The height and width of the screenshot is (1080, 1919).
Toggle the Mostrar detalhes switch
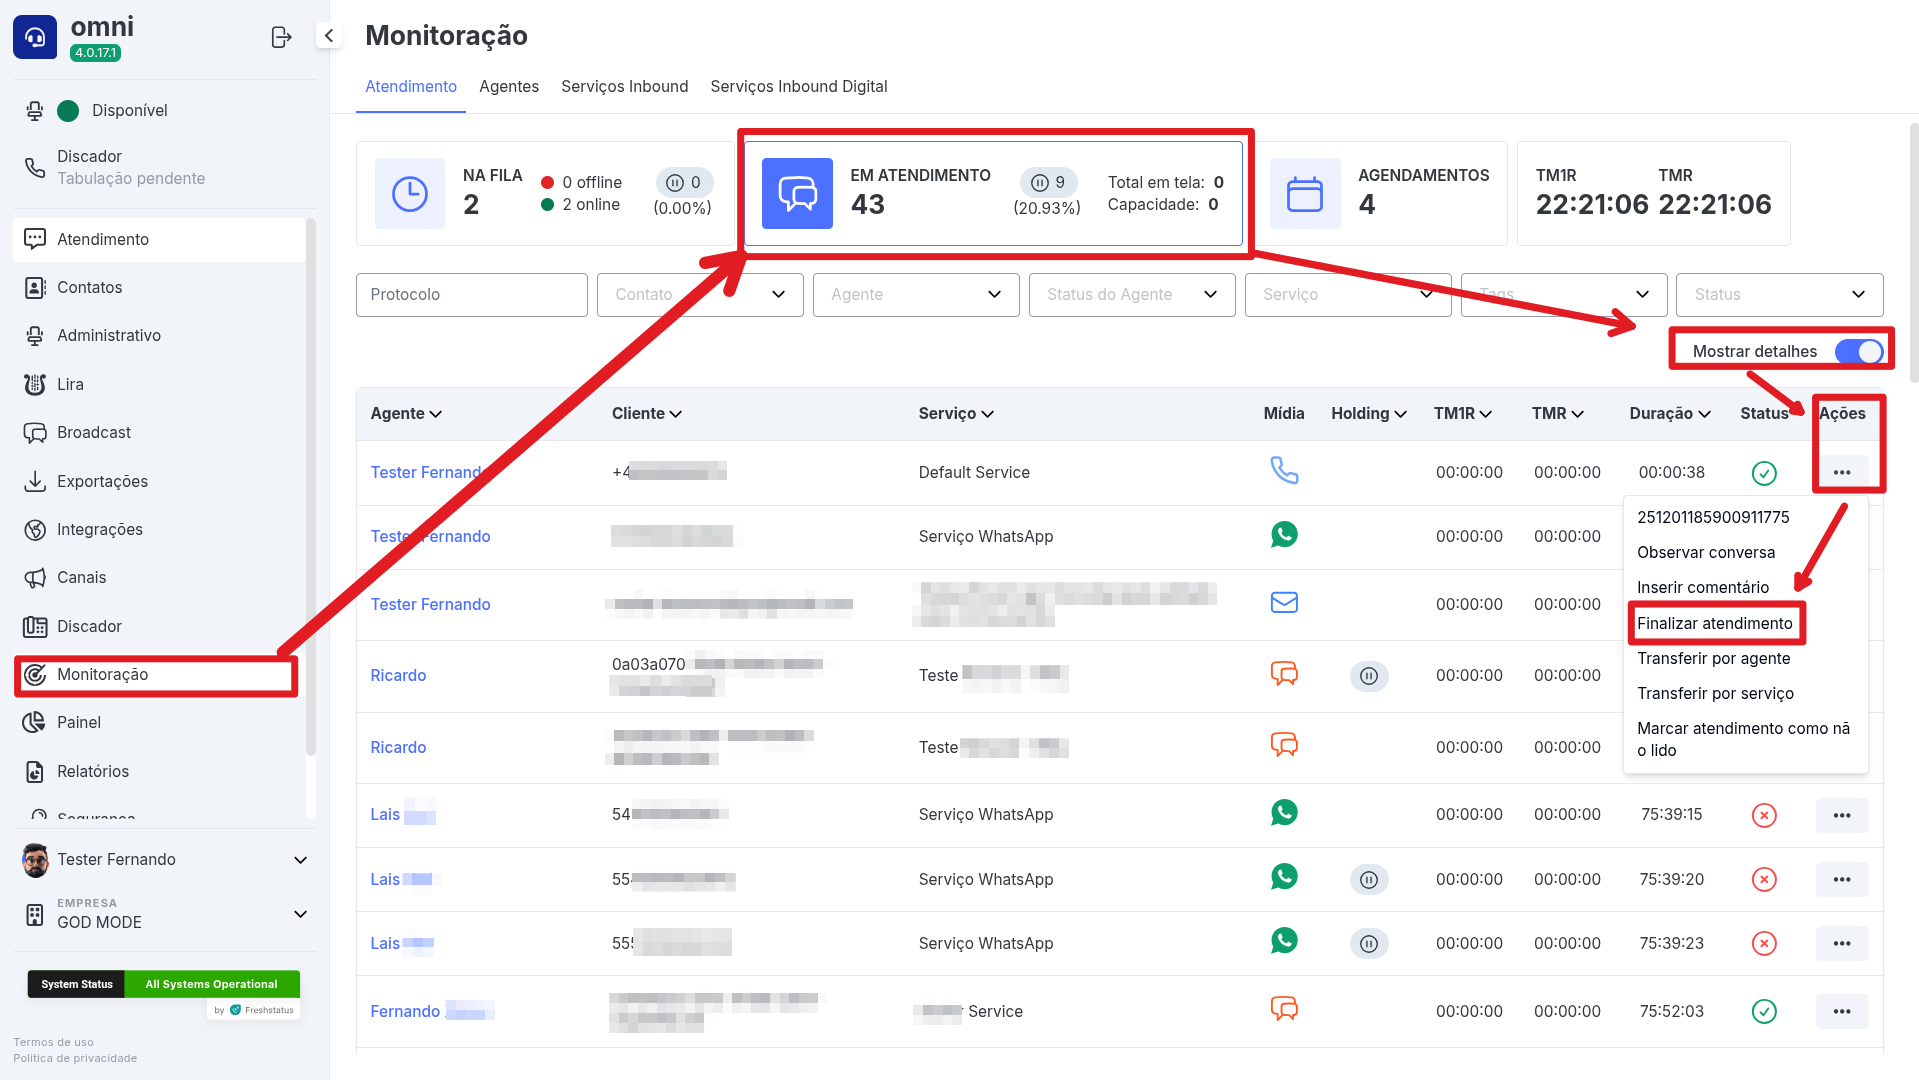point(1858,352)
